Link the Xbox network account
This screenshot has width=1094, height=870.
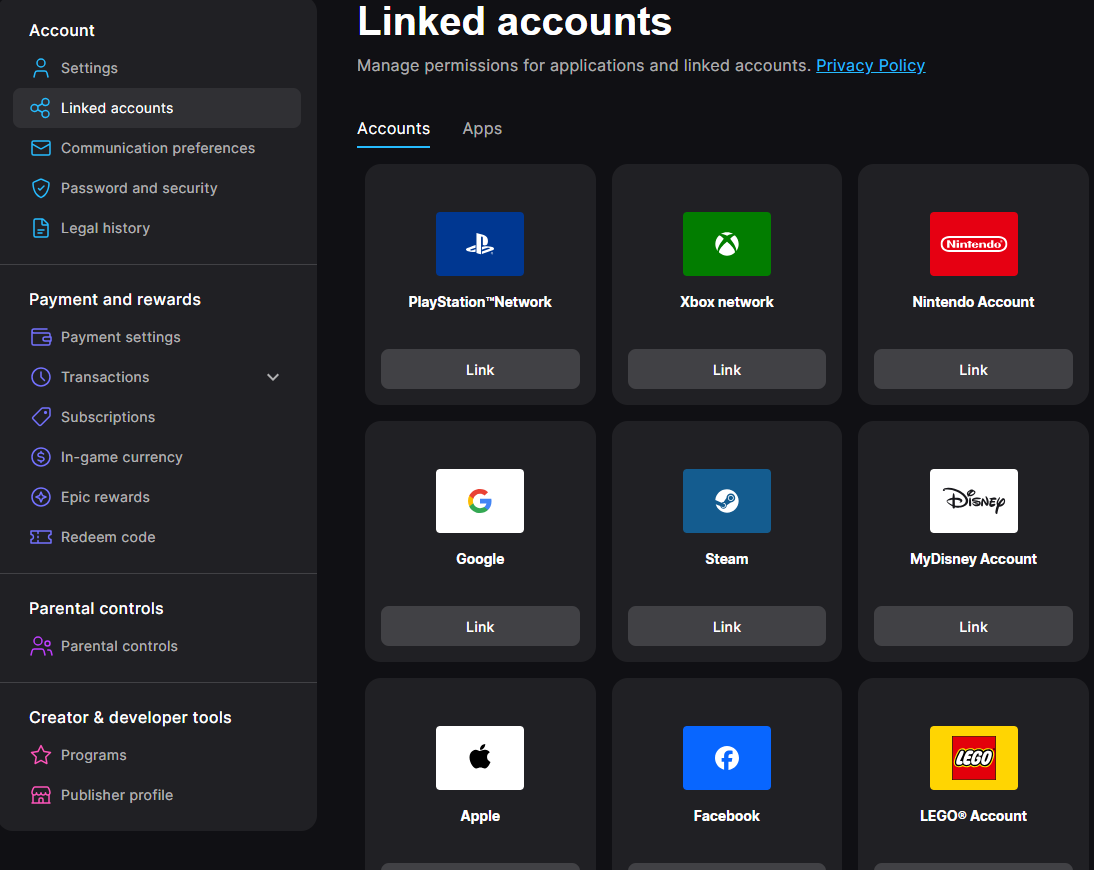click(726, 369)
